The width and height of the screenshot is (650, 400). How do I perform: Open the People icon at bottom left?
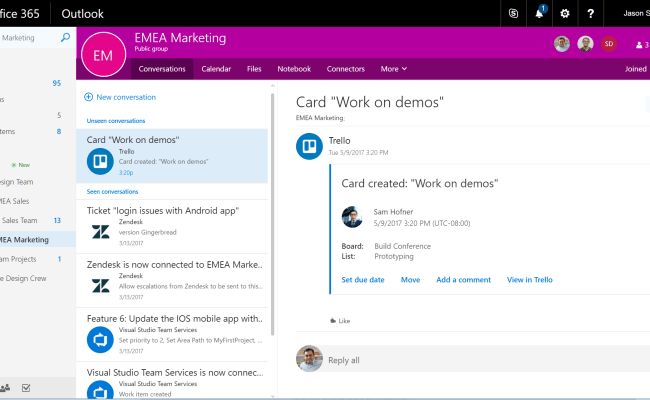tap(5, 388)
